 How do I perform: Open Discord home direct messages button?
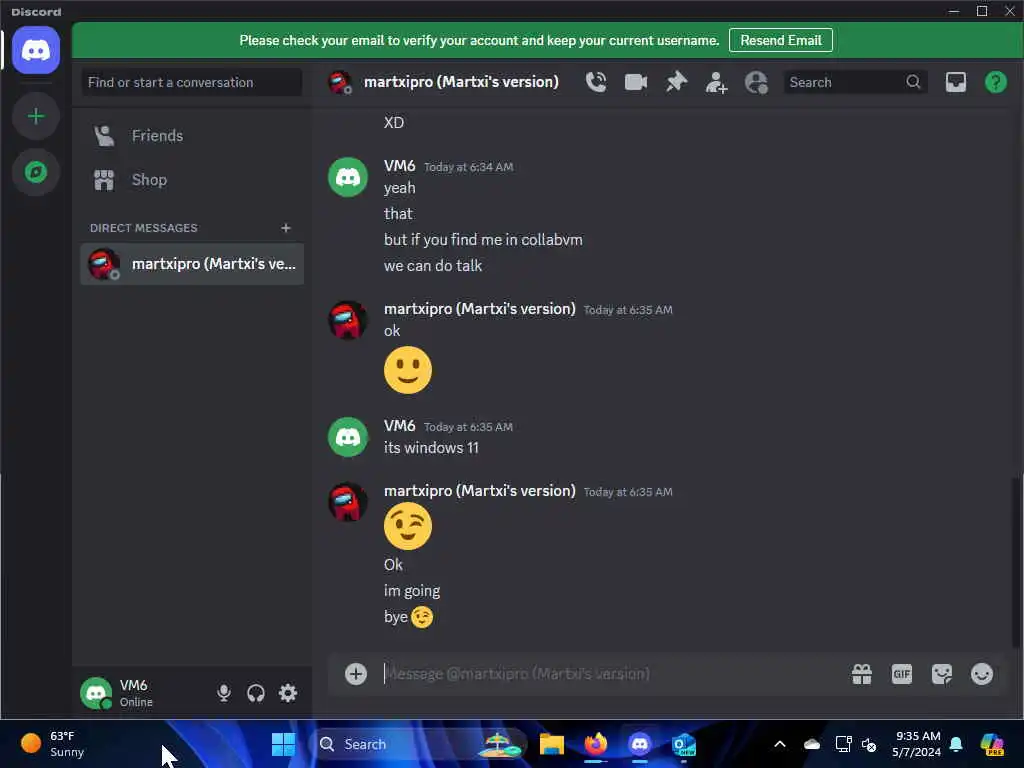point(36,50)
